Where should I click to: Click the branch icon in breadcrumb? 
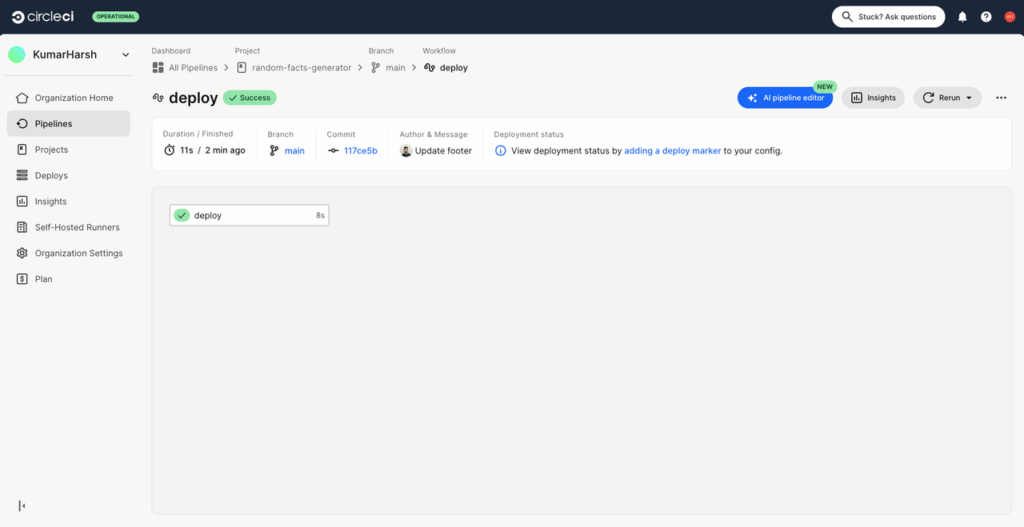(376, 68)
